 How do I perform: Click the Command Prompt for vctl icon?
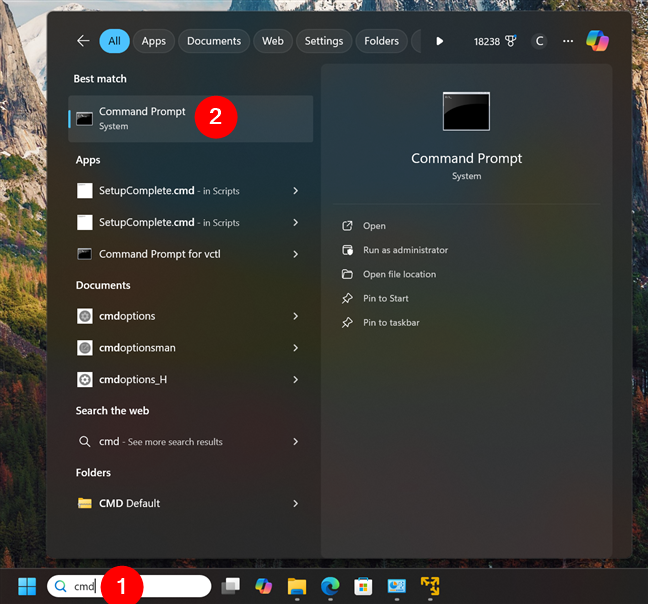[x=85, y=254]
